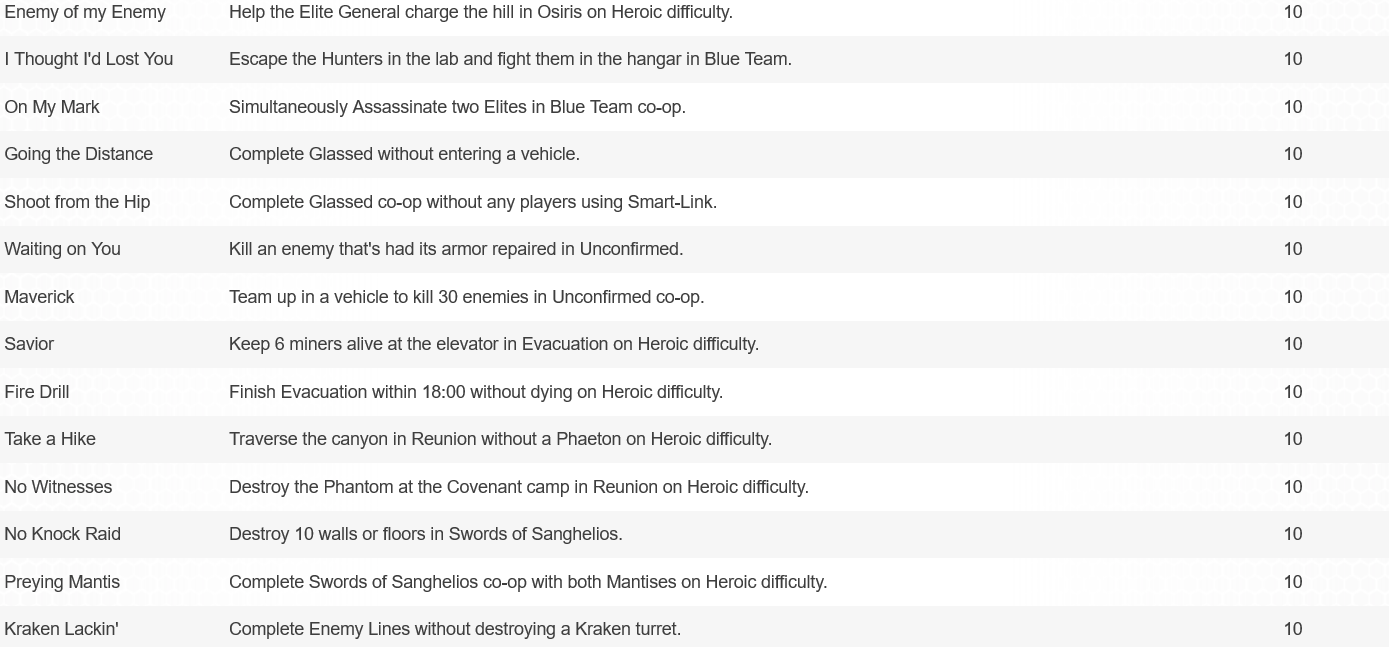
Task: Select the Destroy 10 walls or floors description
Action: click(x=426, y=534)
